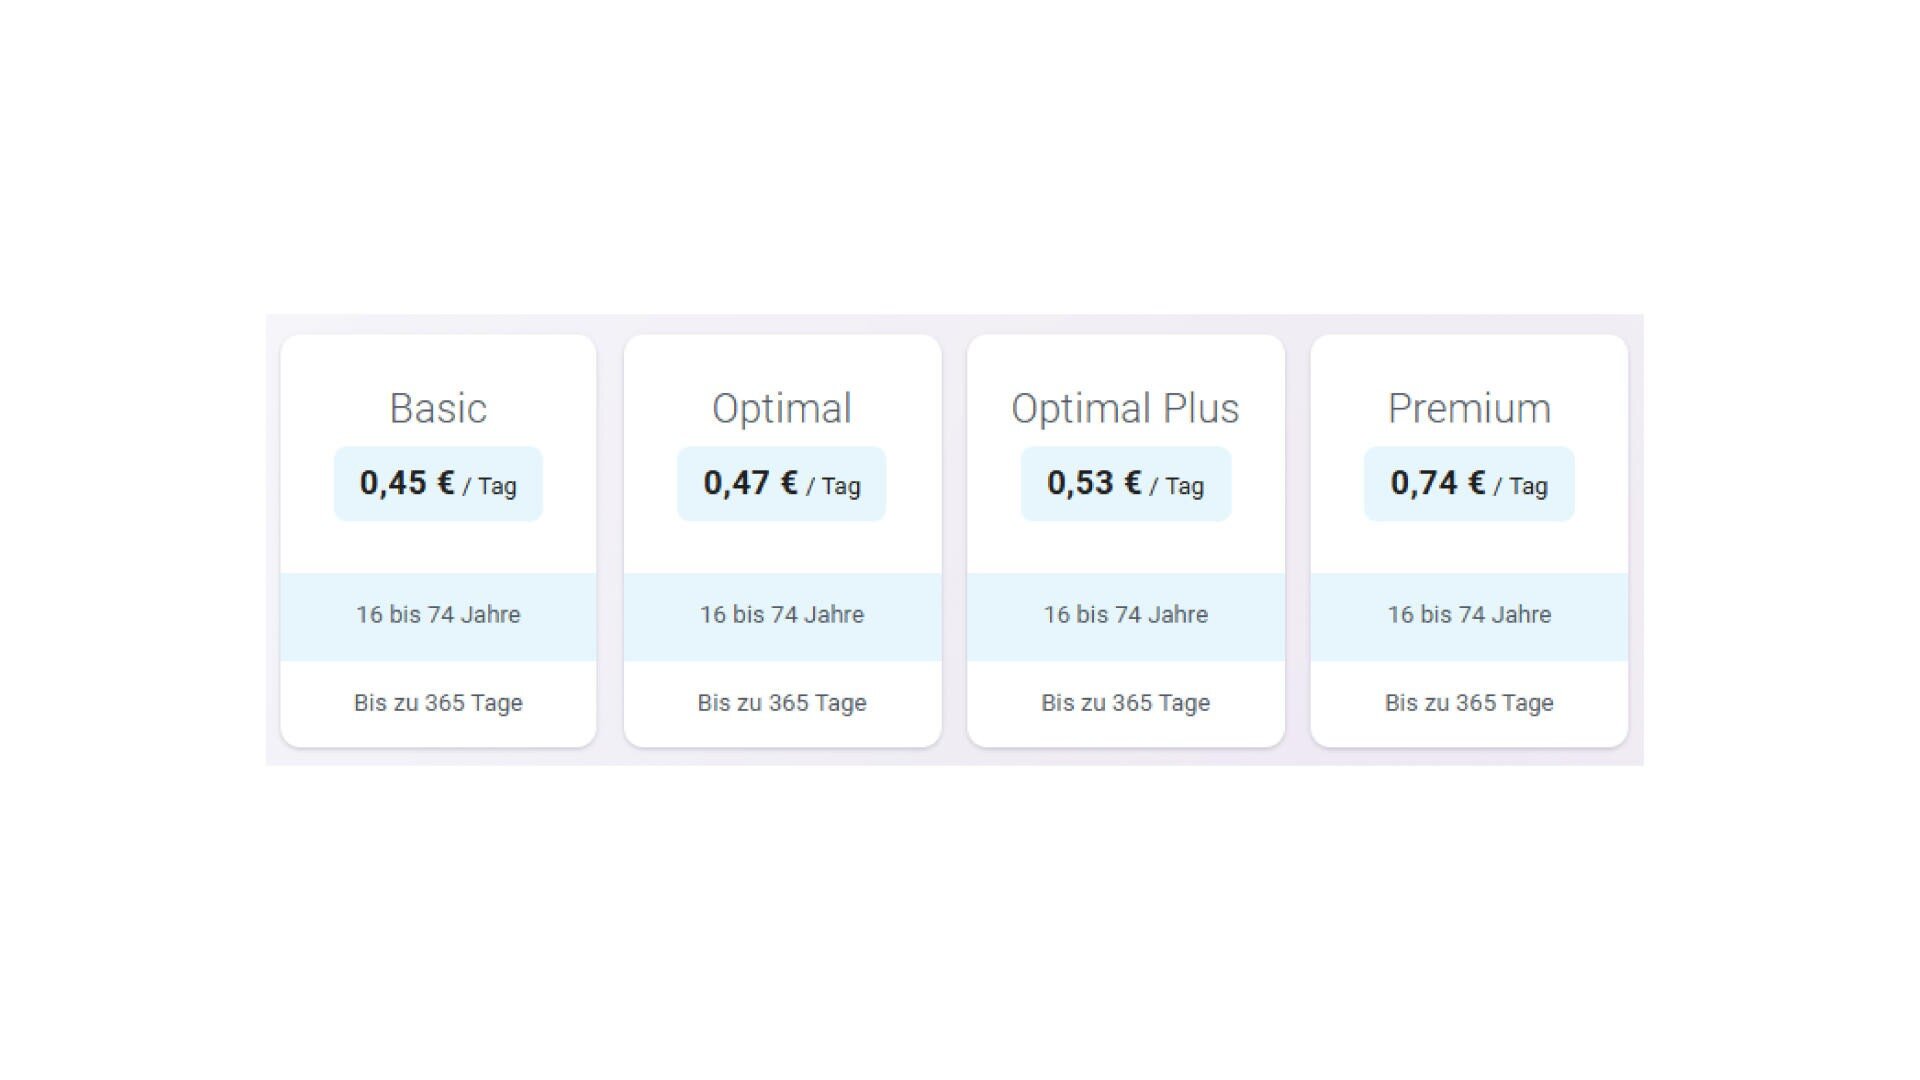Viewport: 1920px width, 1080px height.
Task: Click the Optimal plan age range row
Action: (781, 615)
